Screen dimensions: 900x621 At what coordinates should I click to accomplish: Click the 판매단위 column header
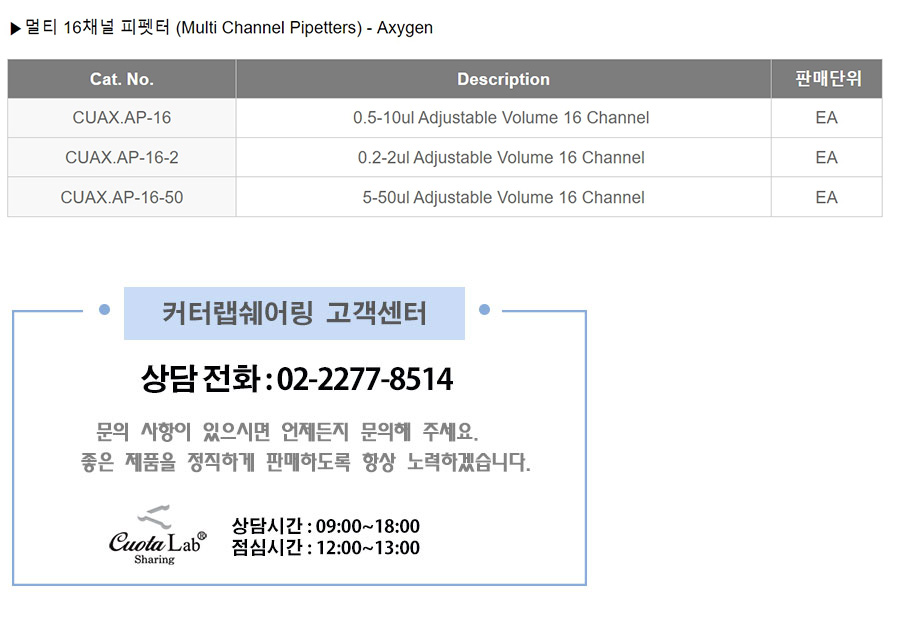tap(826, 79)
